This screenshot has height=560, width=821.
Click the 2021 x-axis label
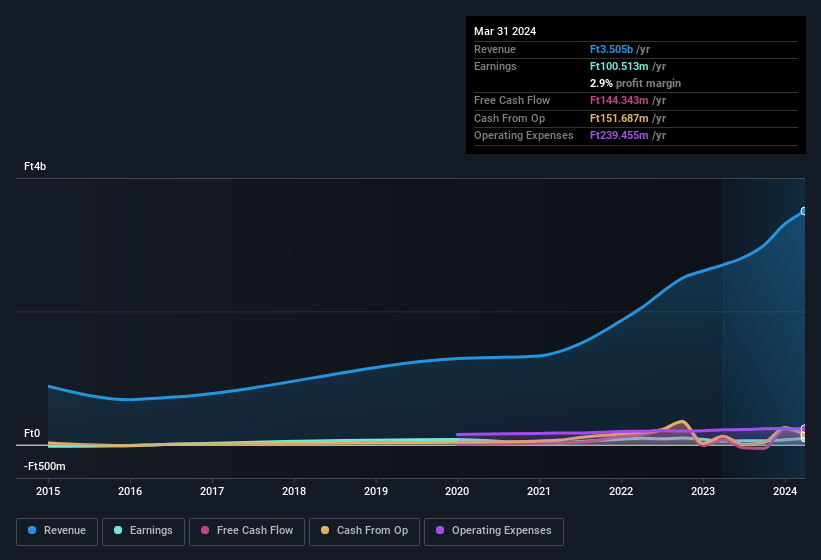539,491
